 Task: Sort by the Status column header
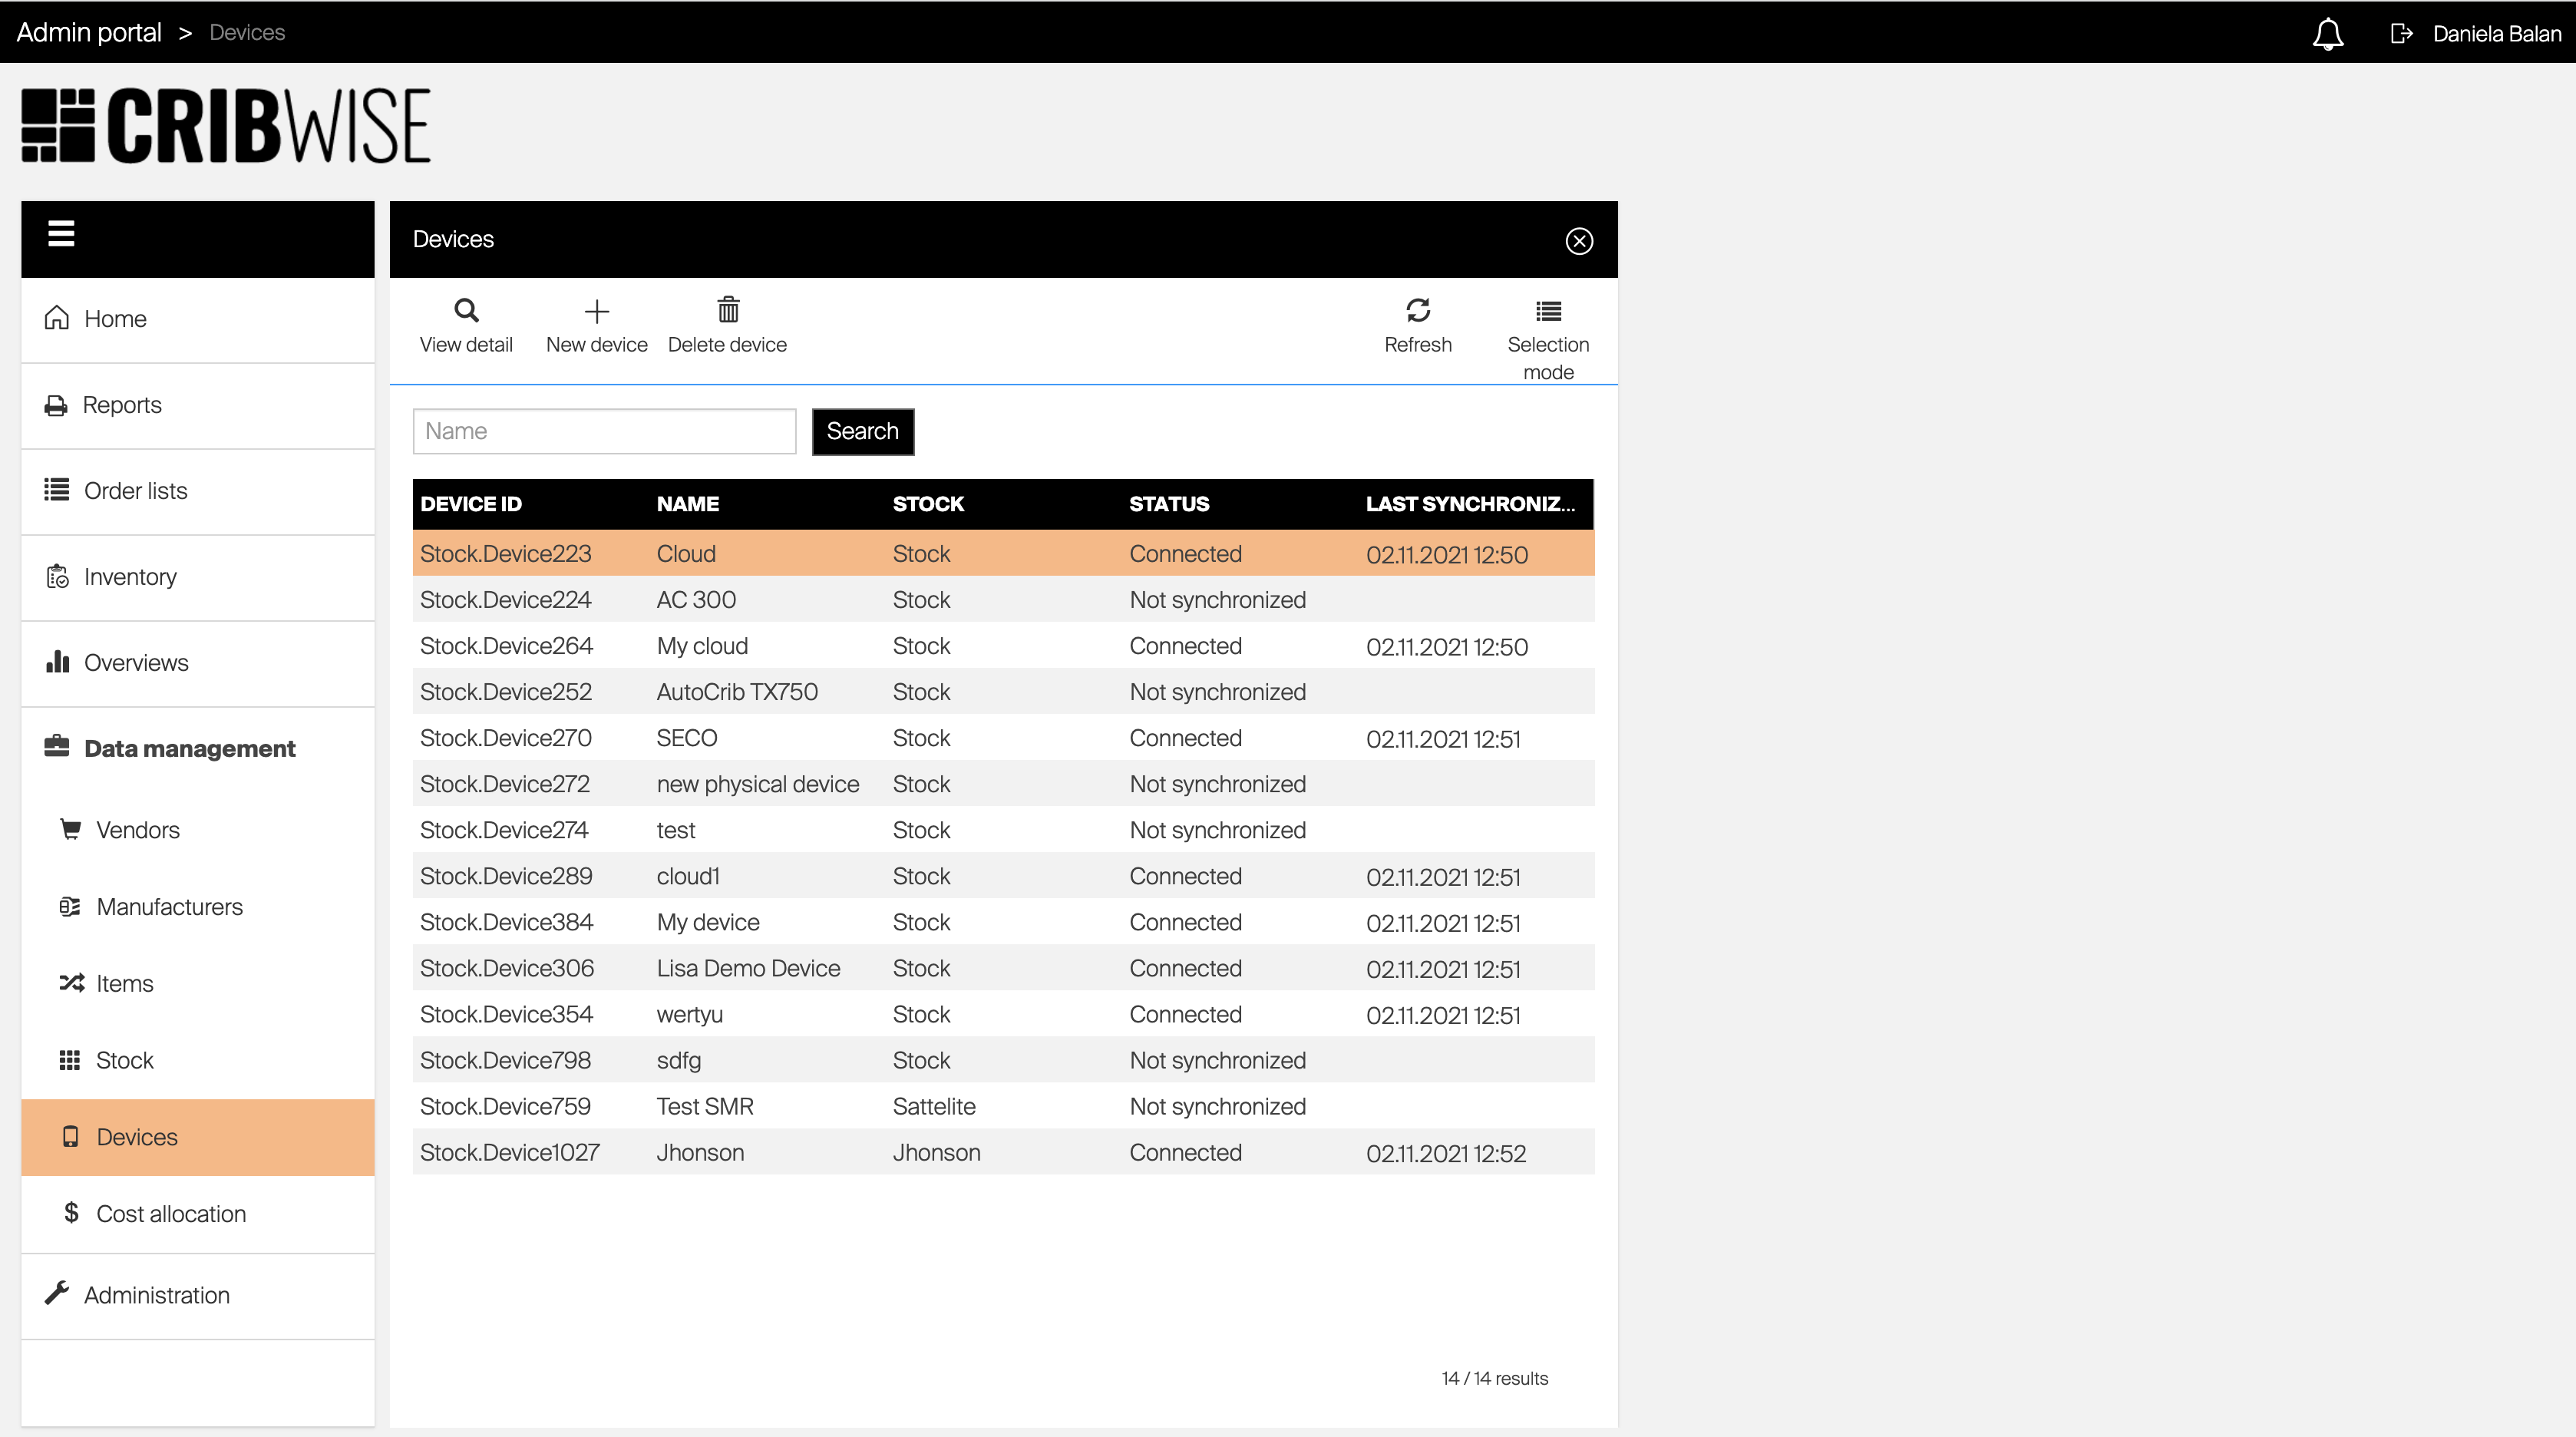tap(1168, 504)
